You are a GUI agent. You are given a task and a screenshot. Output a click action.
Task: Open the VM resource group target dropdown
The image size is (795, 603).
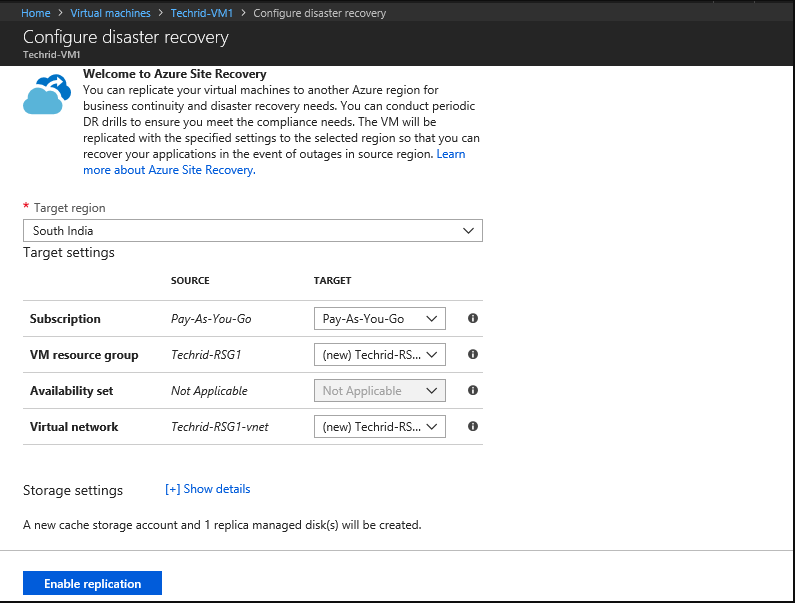[380, 354]
